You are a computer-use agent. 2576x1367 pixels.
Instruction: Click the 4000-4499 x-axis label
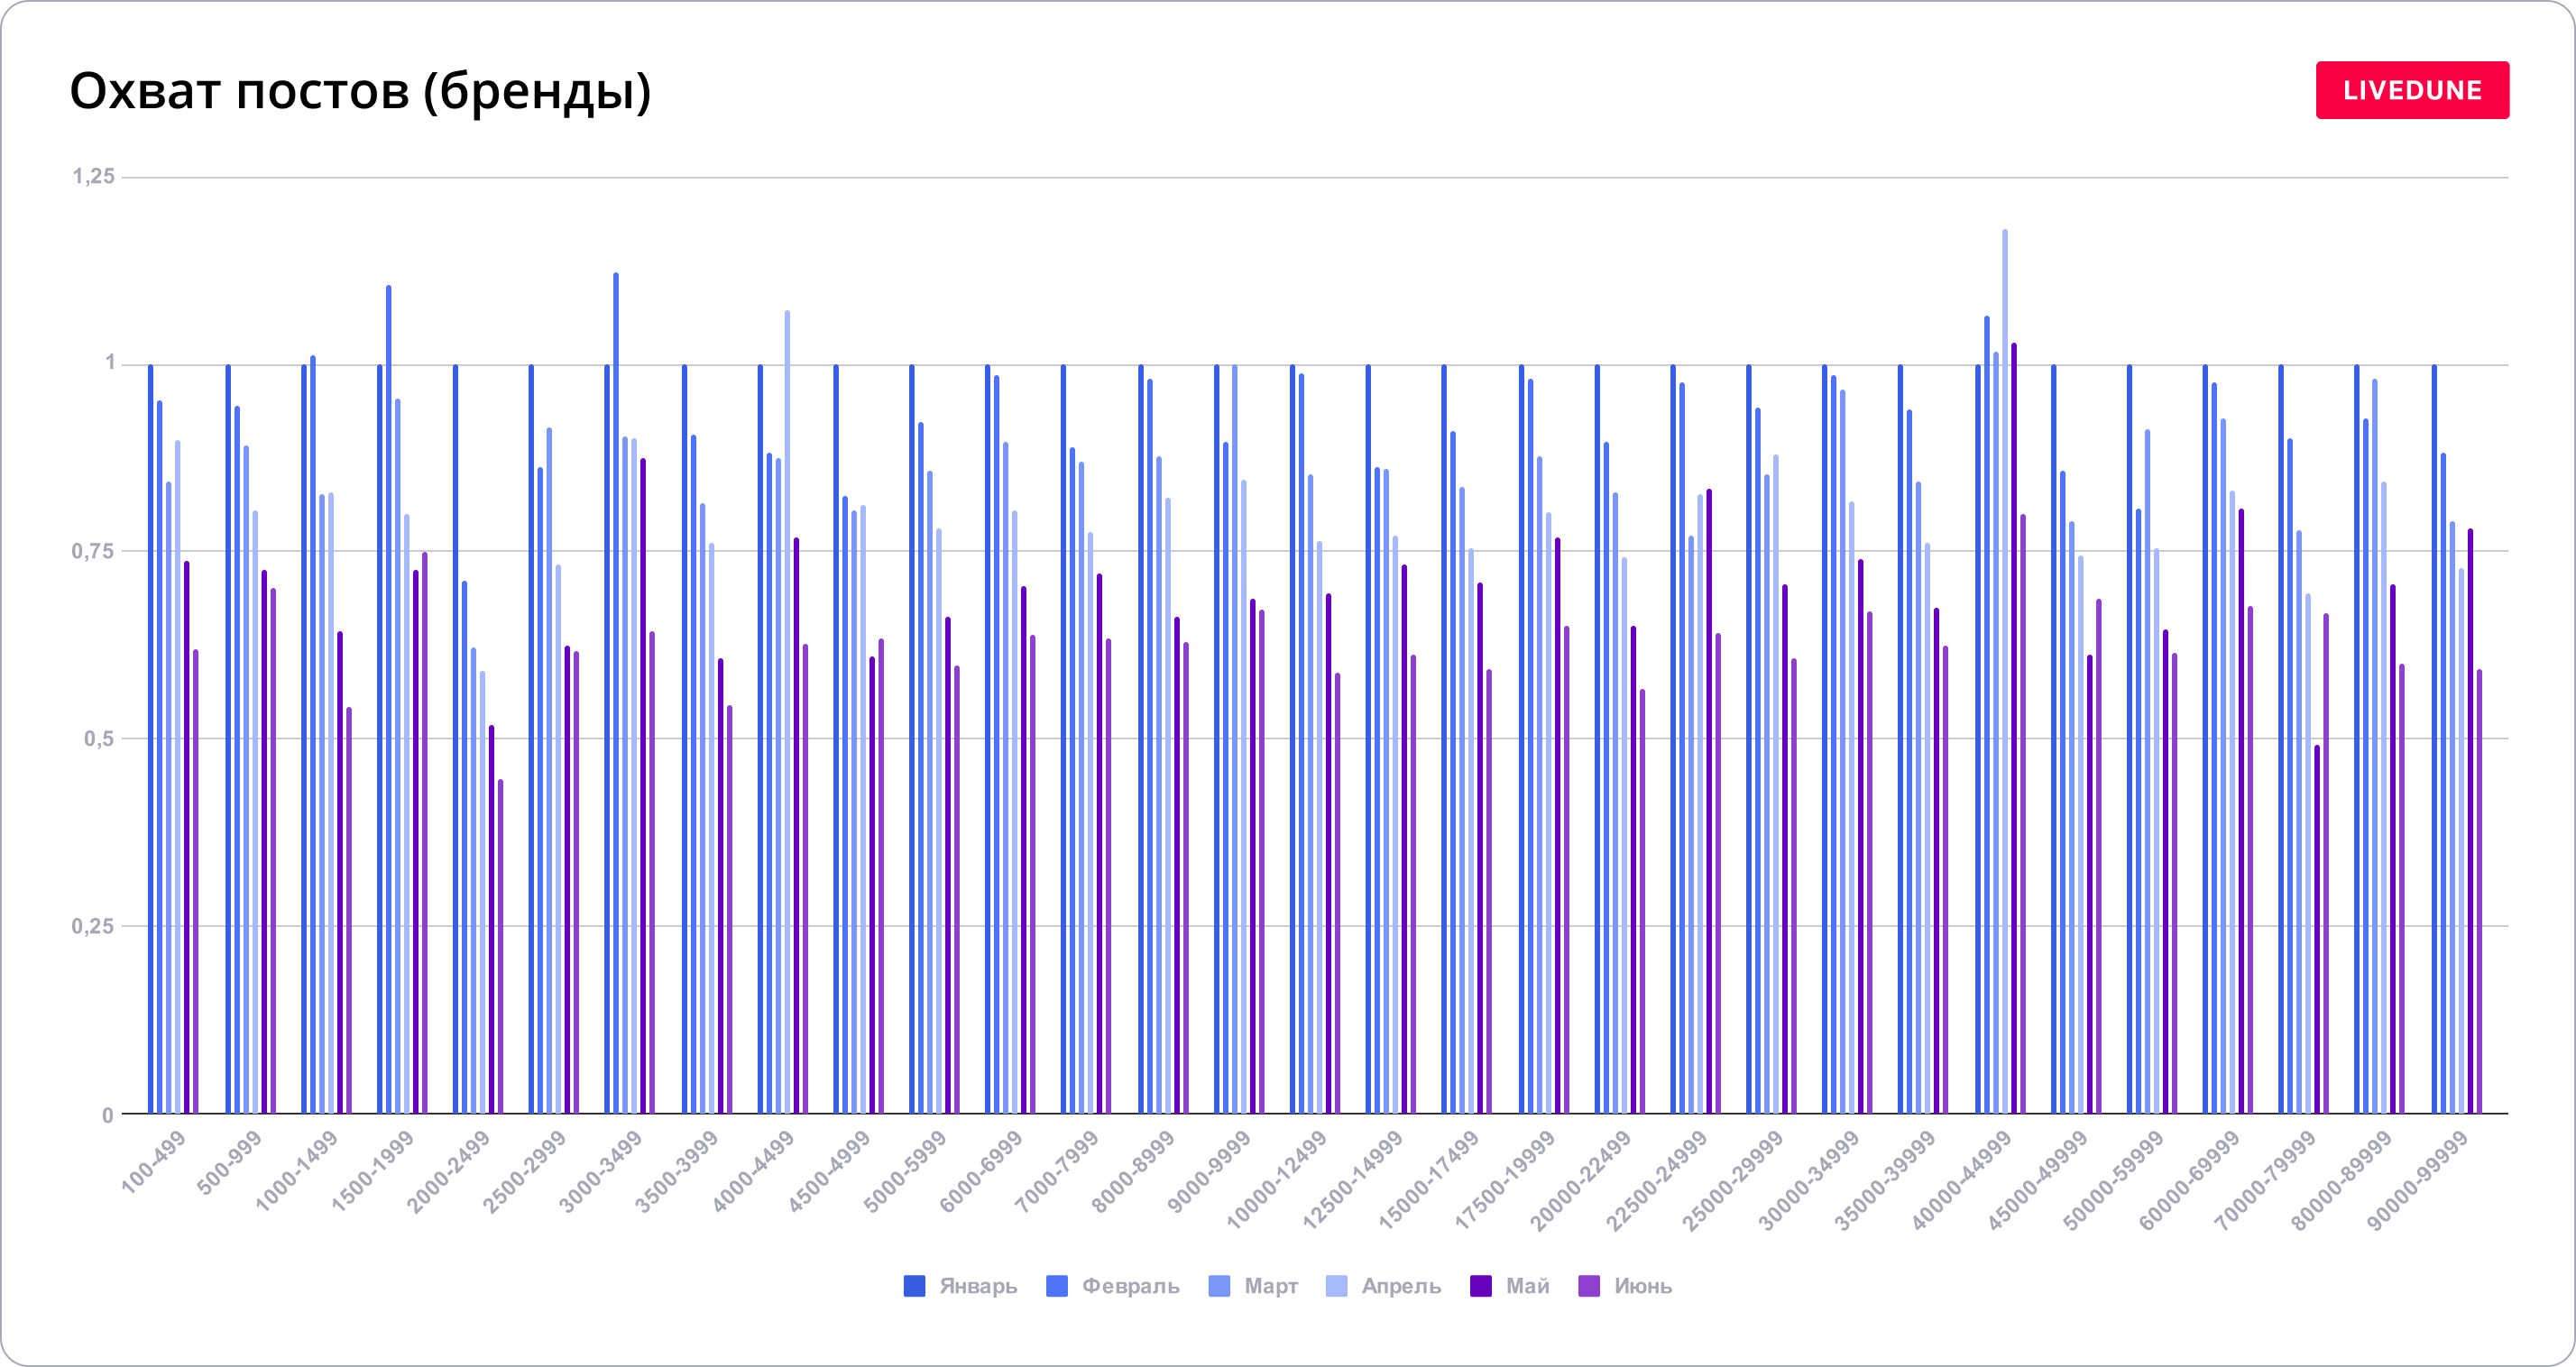pos(753,1171)
